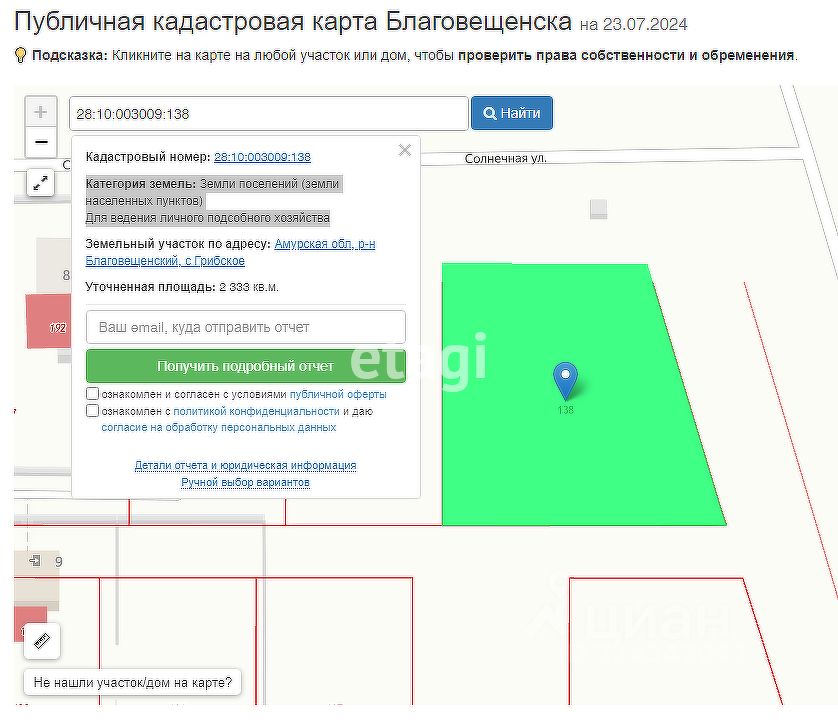Click the page title Публичная кадастровая карта Благовещенска
This screenshot has height=724, width=838.
293,22
